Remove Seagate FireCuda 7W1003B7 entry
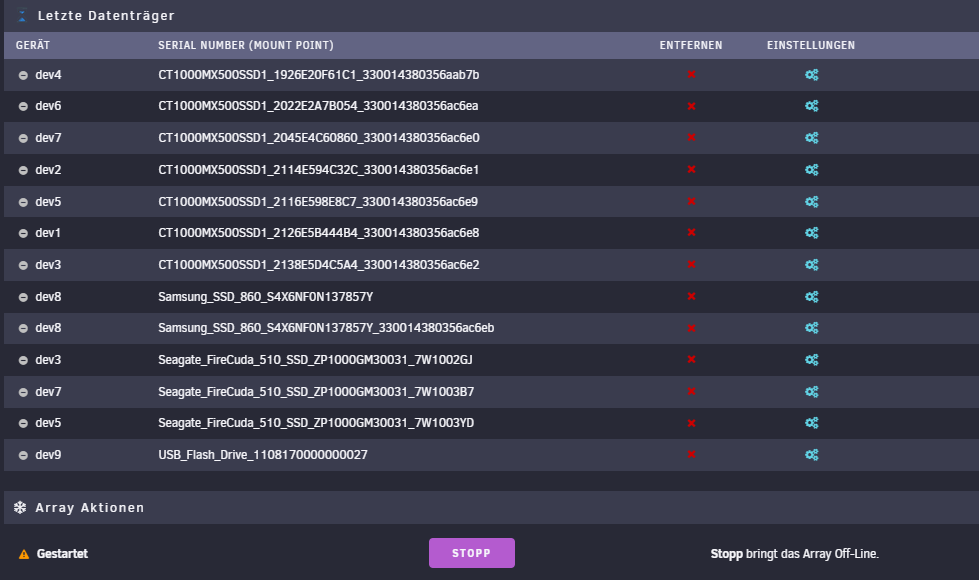This screenshot has height=580, width=979. [x=691, y=391]
